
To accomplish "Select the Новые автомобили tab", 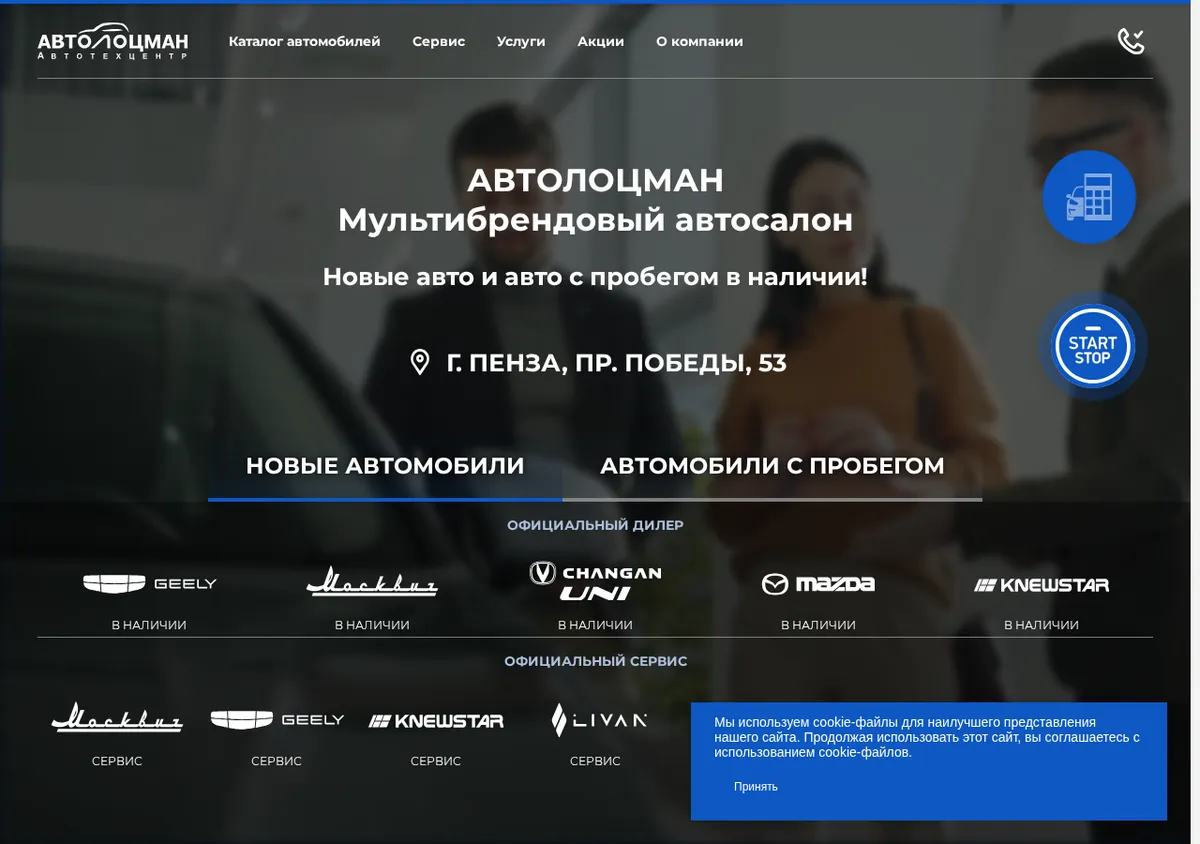I will (385, 466).
